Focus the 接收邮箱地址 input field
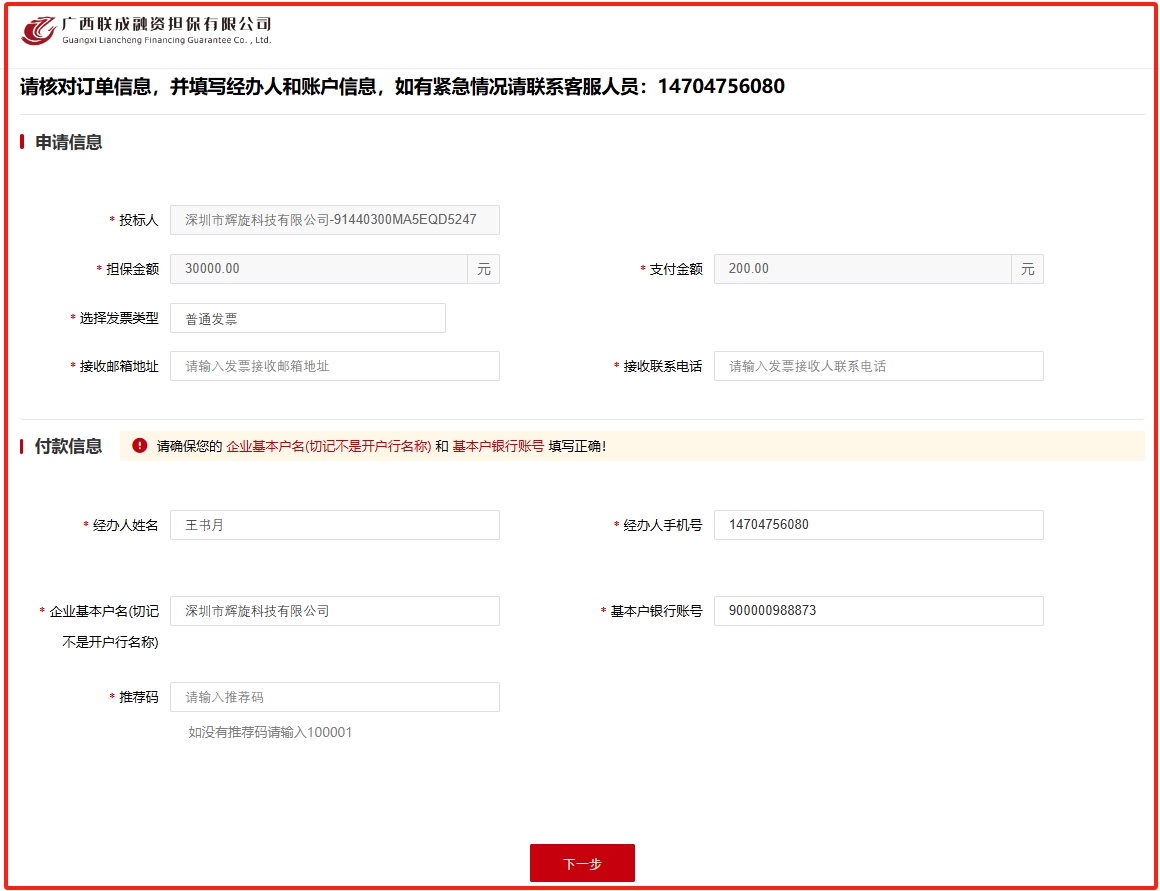 pos(334,366)
